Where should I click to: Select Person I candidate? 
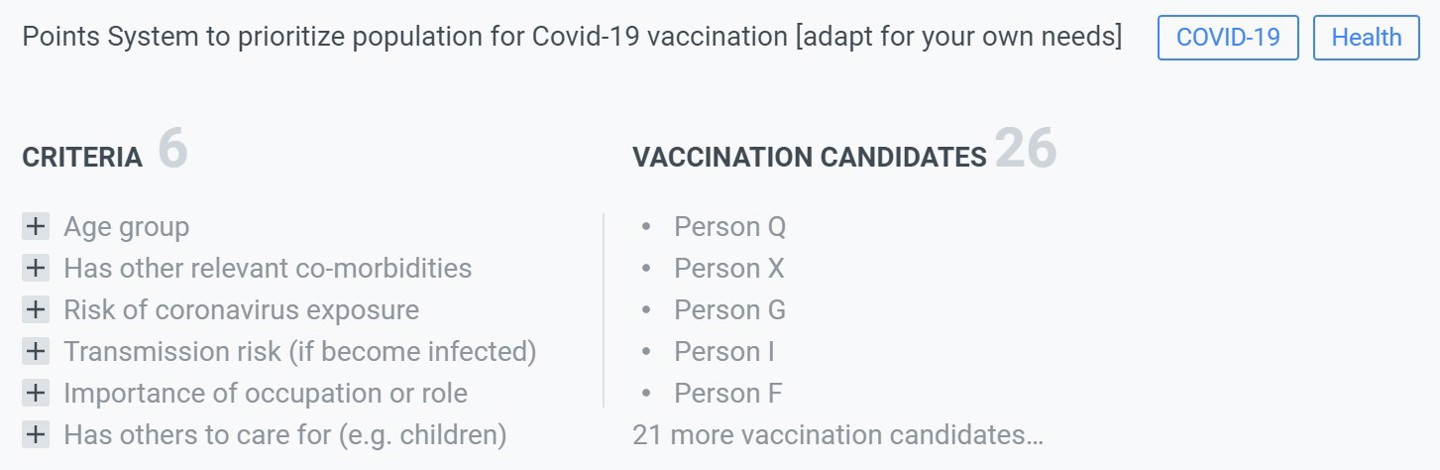(x=724, y=352)
